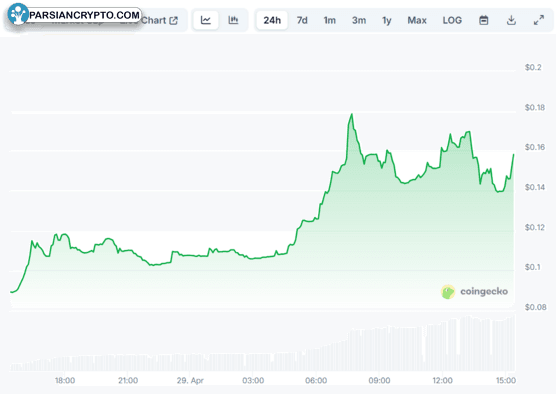
Task: Toggle the LOG scale option
Action: 452,20
